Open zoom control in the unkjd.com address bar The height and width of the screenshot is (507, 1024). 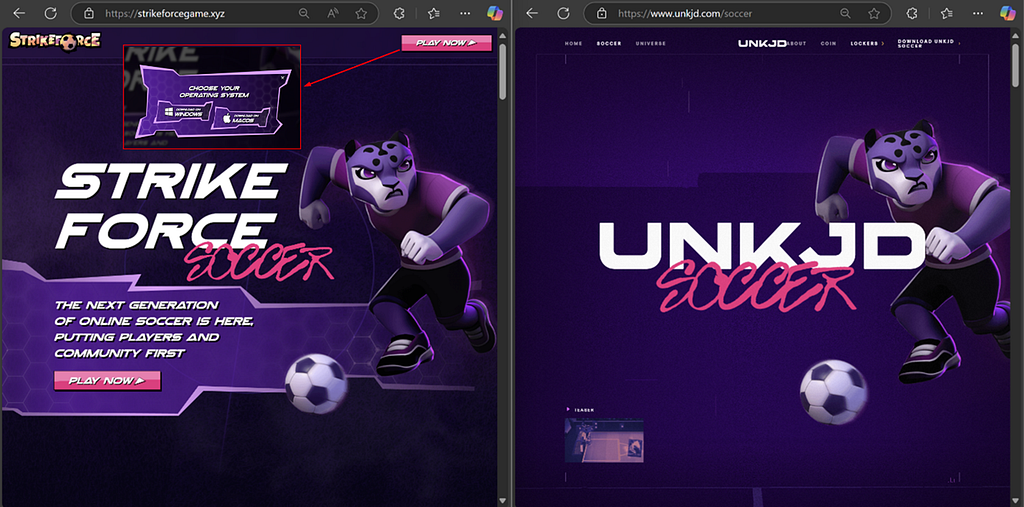click(x=845, y=13)
